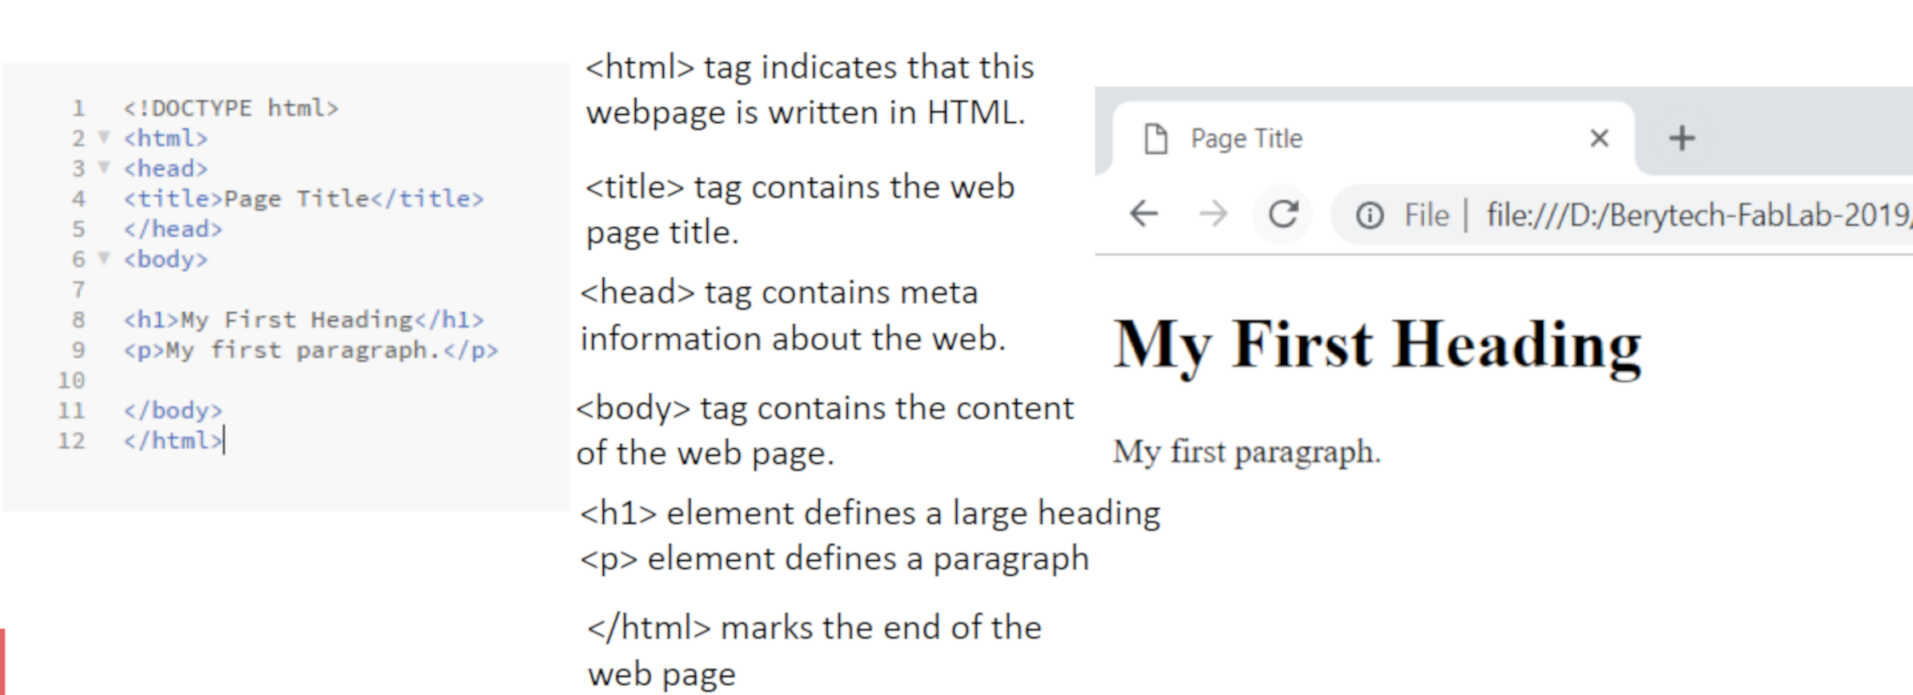The image size is (1913, 695).
Task: Place the cursor on the title tag code line
Action: click(x=303, y=199)
